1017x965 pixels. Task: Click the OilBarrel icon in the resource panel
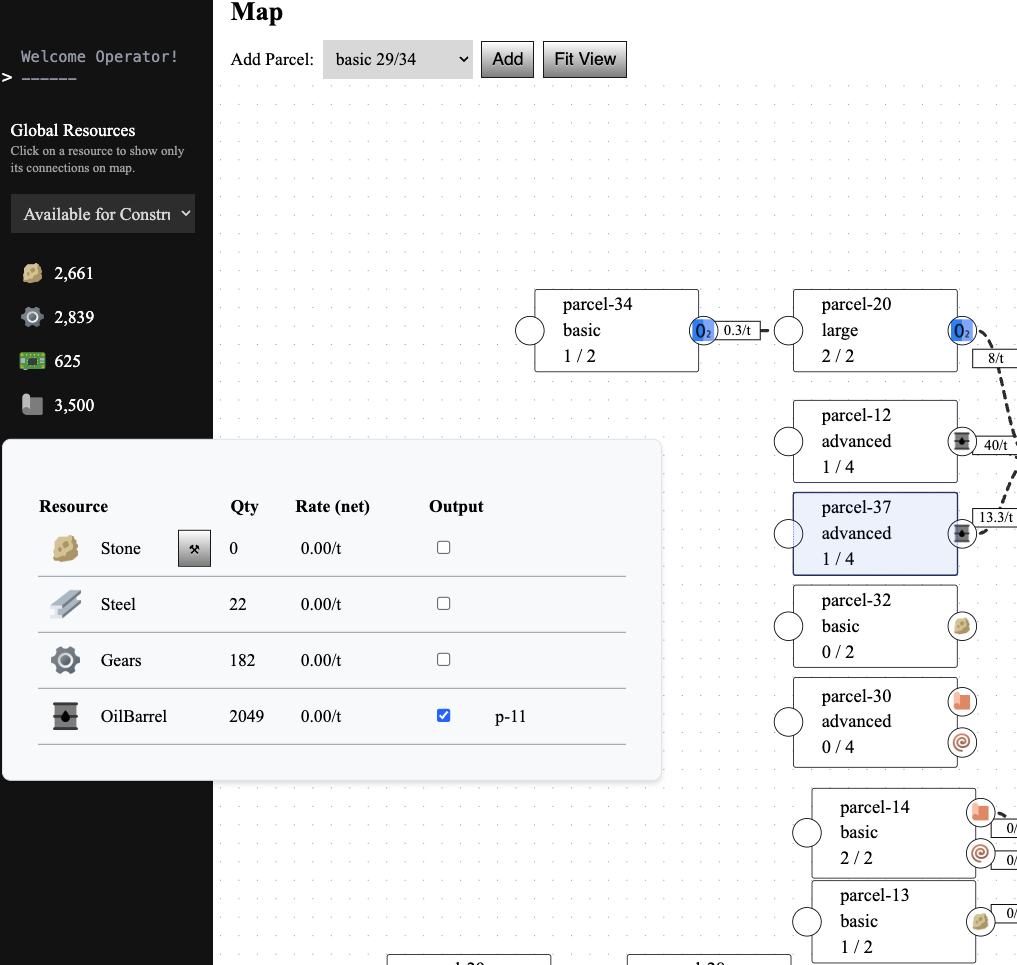(64, 716)
